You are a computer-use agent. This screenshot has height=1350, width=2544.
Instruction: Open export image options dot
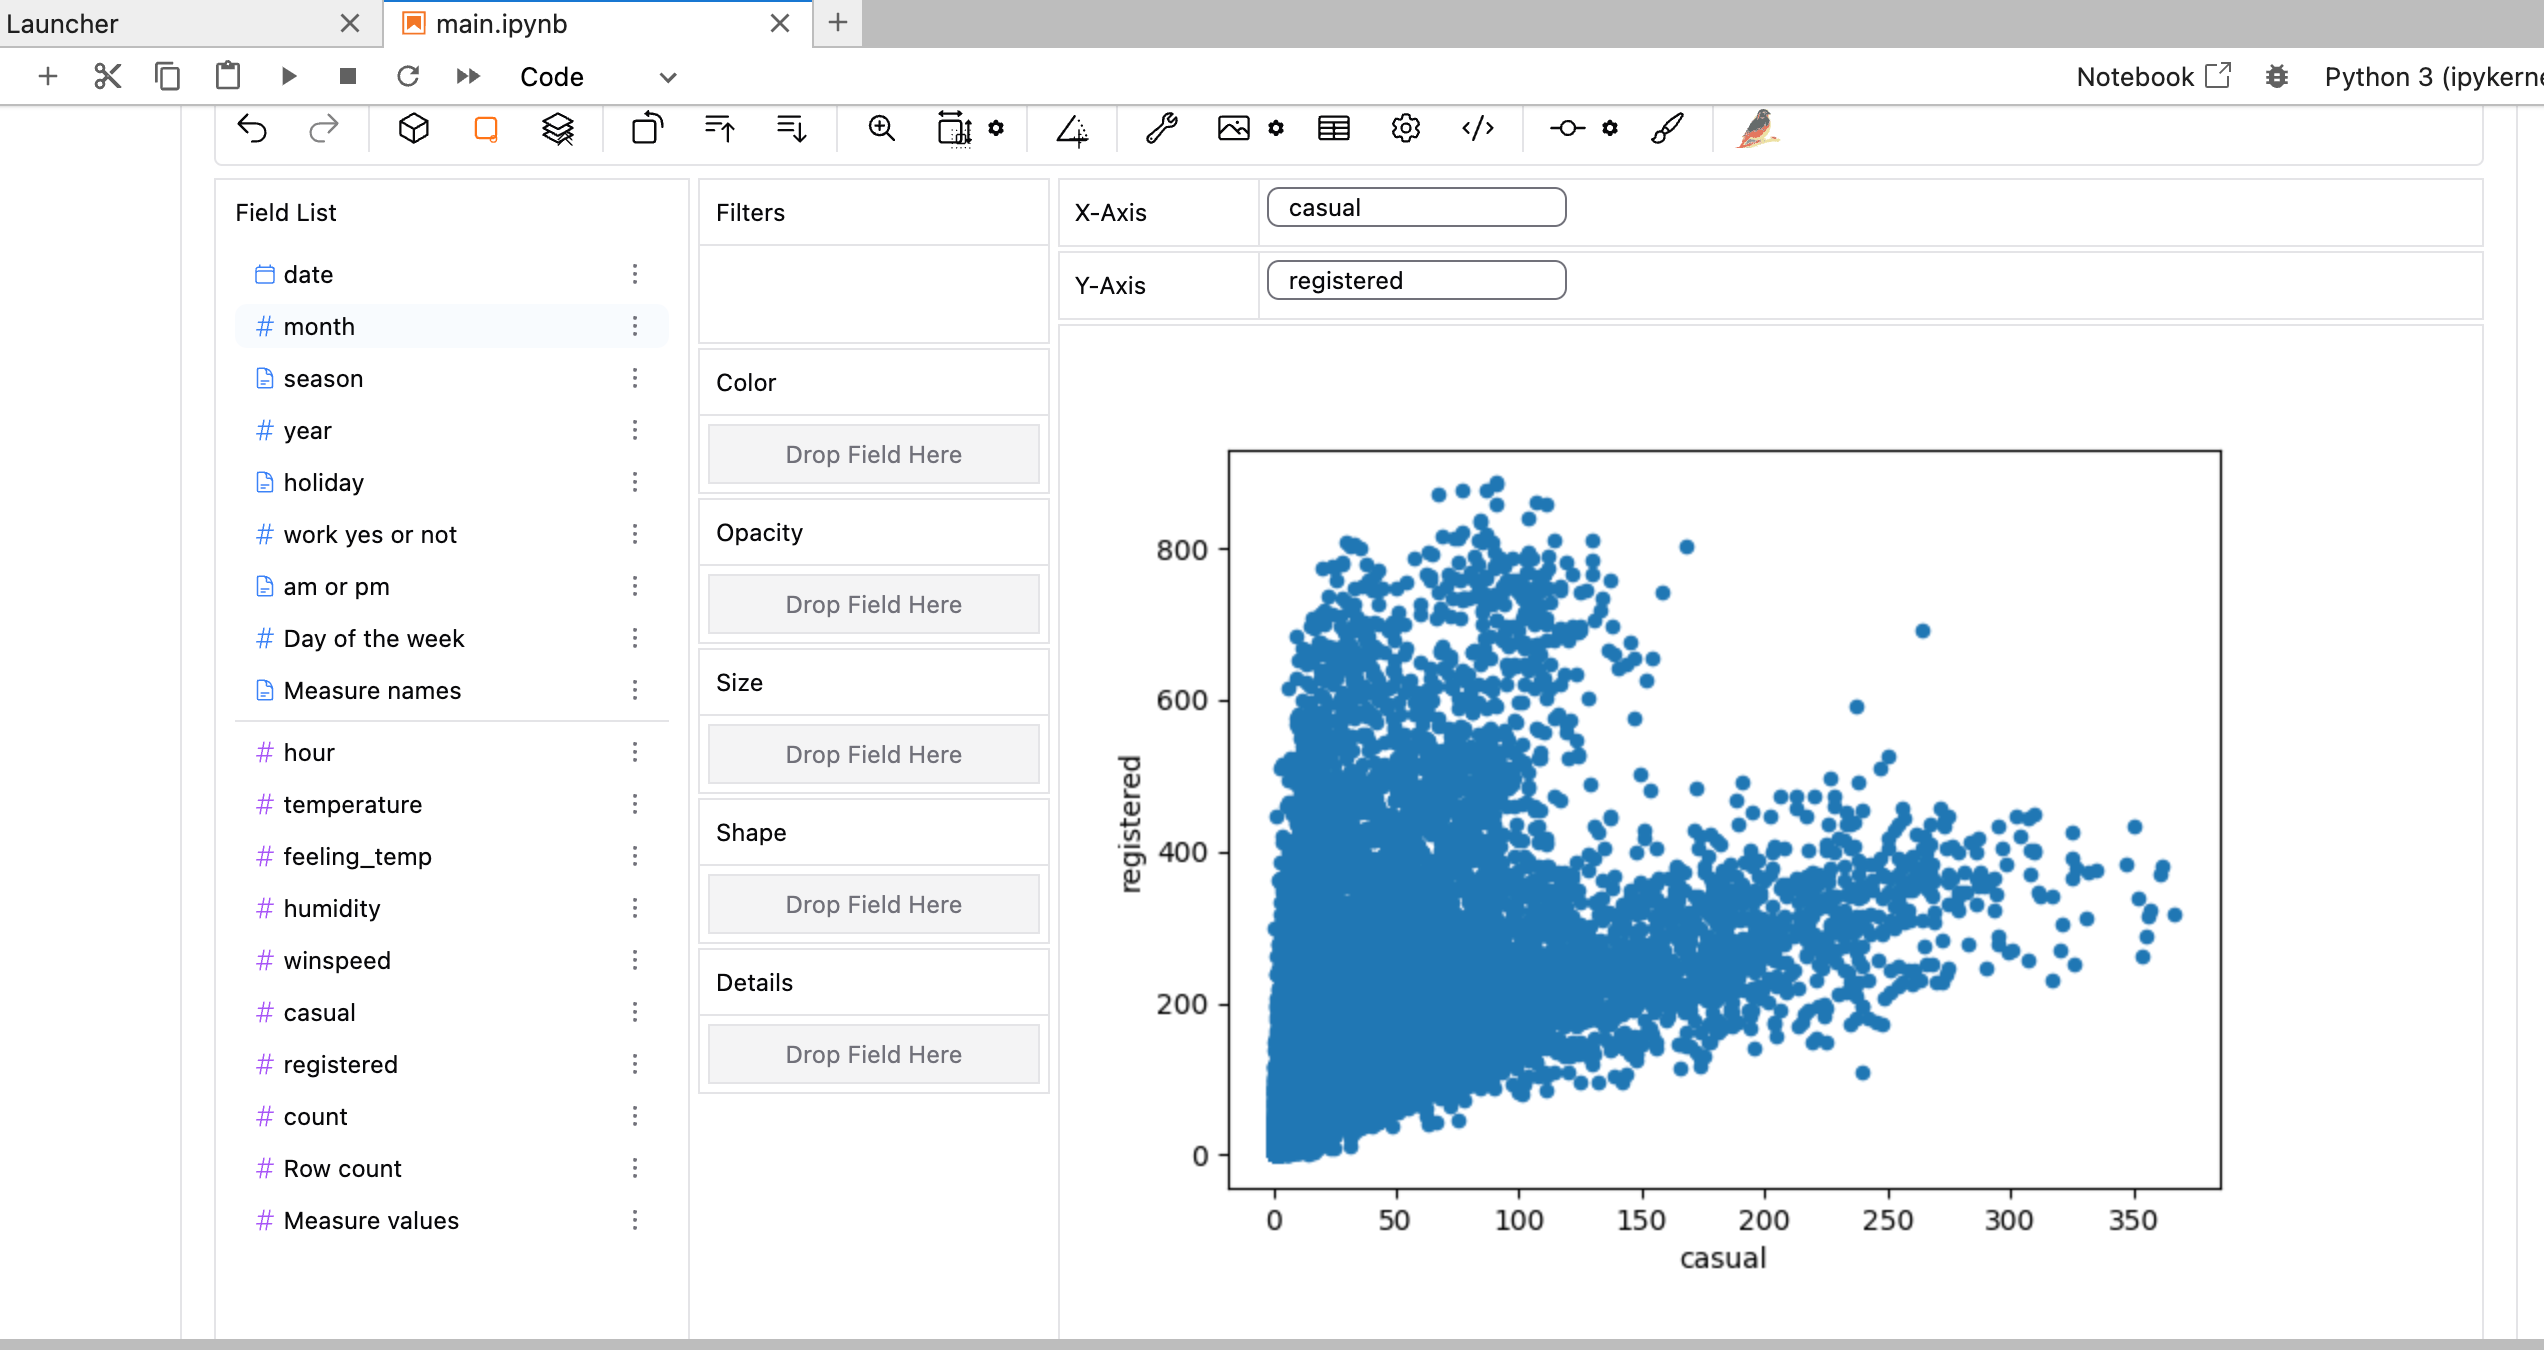[1276, 128]
